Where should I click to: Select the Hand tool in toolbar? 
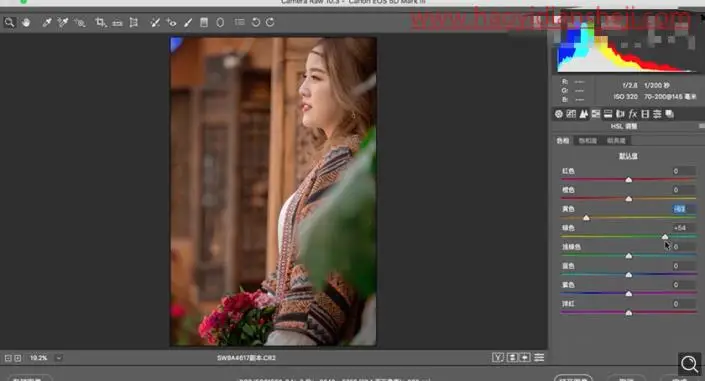26,22
